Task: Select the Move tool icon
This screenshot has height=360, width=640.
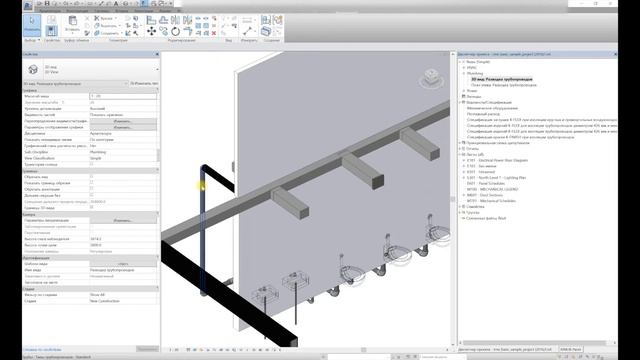Action: [151, 31]
